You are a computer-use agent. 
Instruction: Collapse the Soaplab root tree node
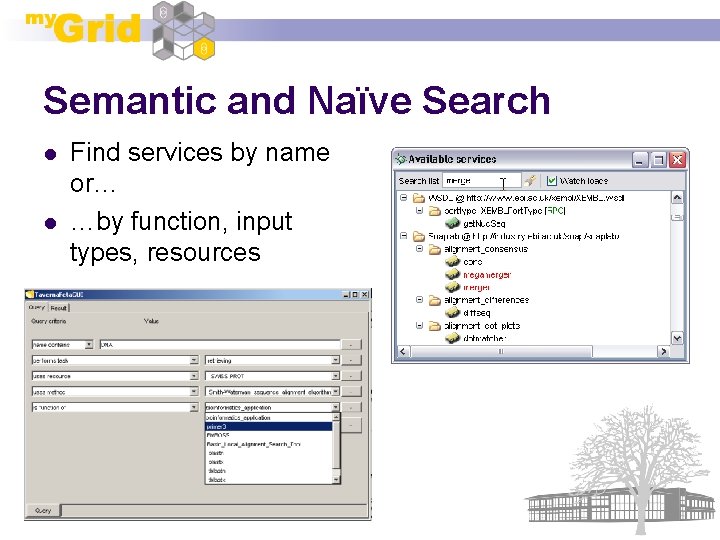[x=403, y=236]
